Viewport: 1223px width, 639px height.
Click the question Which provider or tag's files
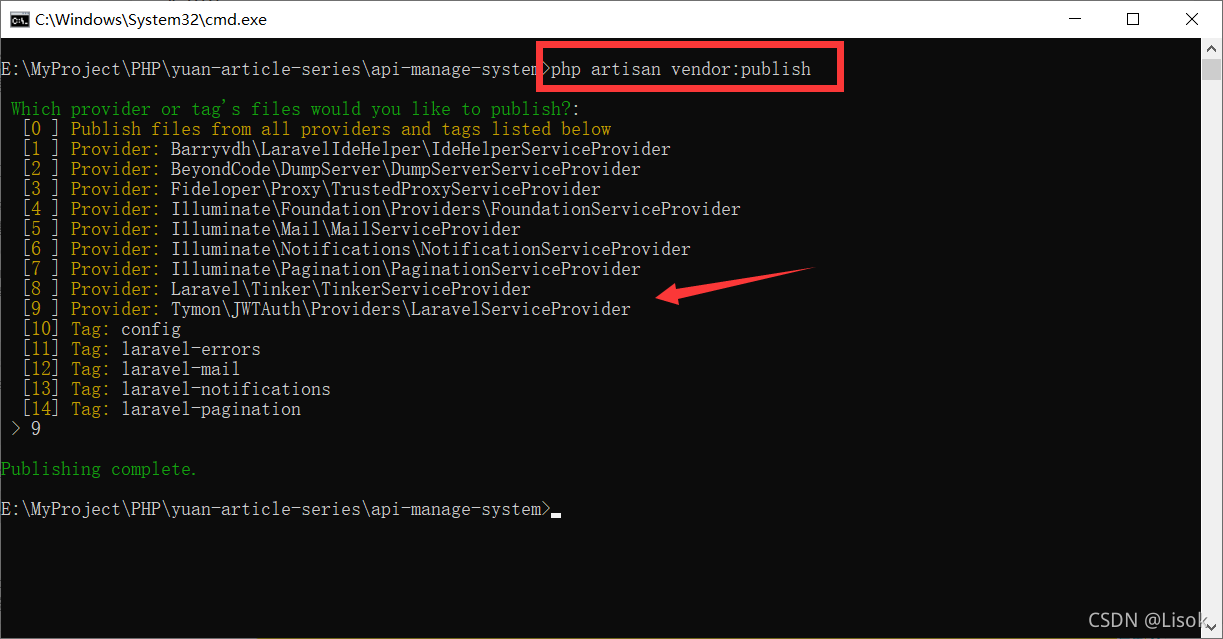pos(295,109)
